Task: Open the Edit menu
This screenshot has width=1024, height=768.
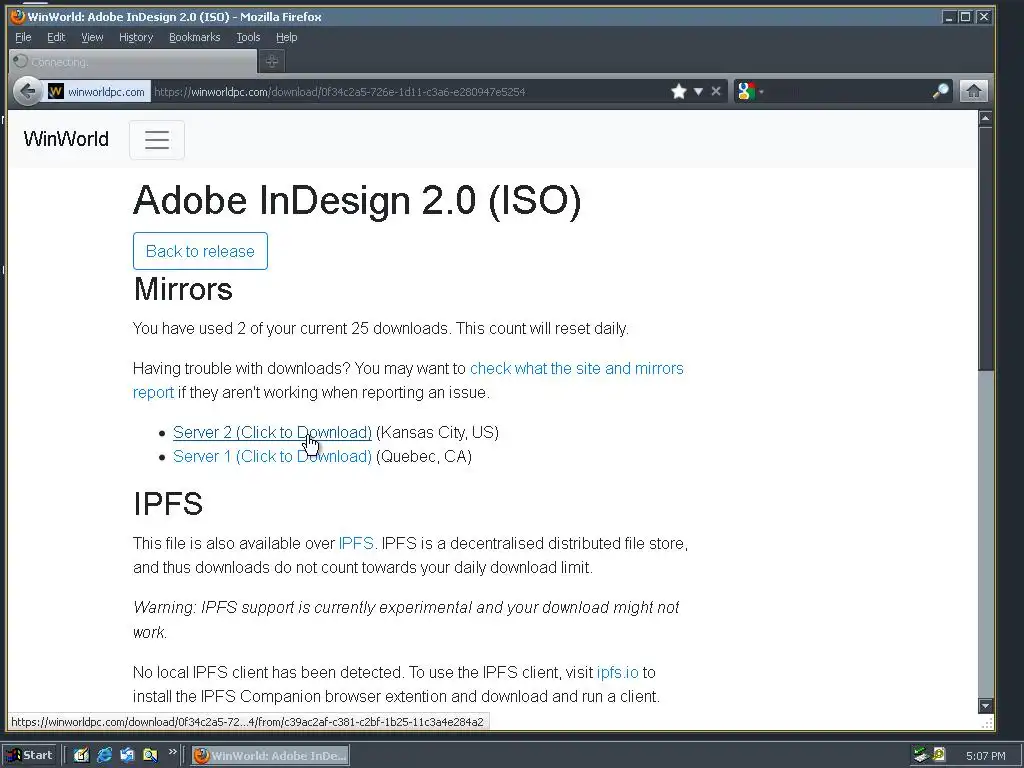Action: click(x=56, y=37)
